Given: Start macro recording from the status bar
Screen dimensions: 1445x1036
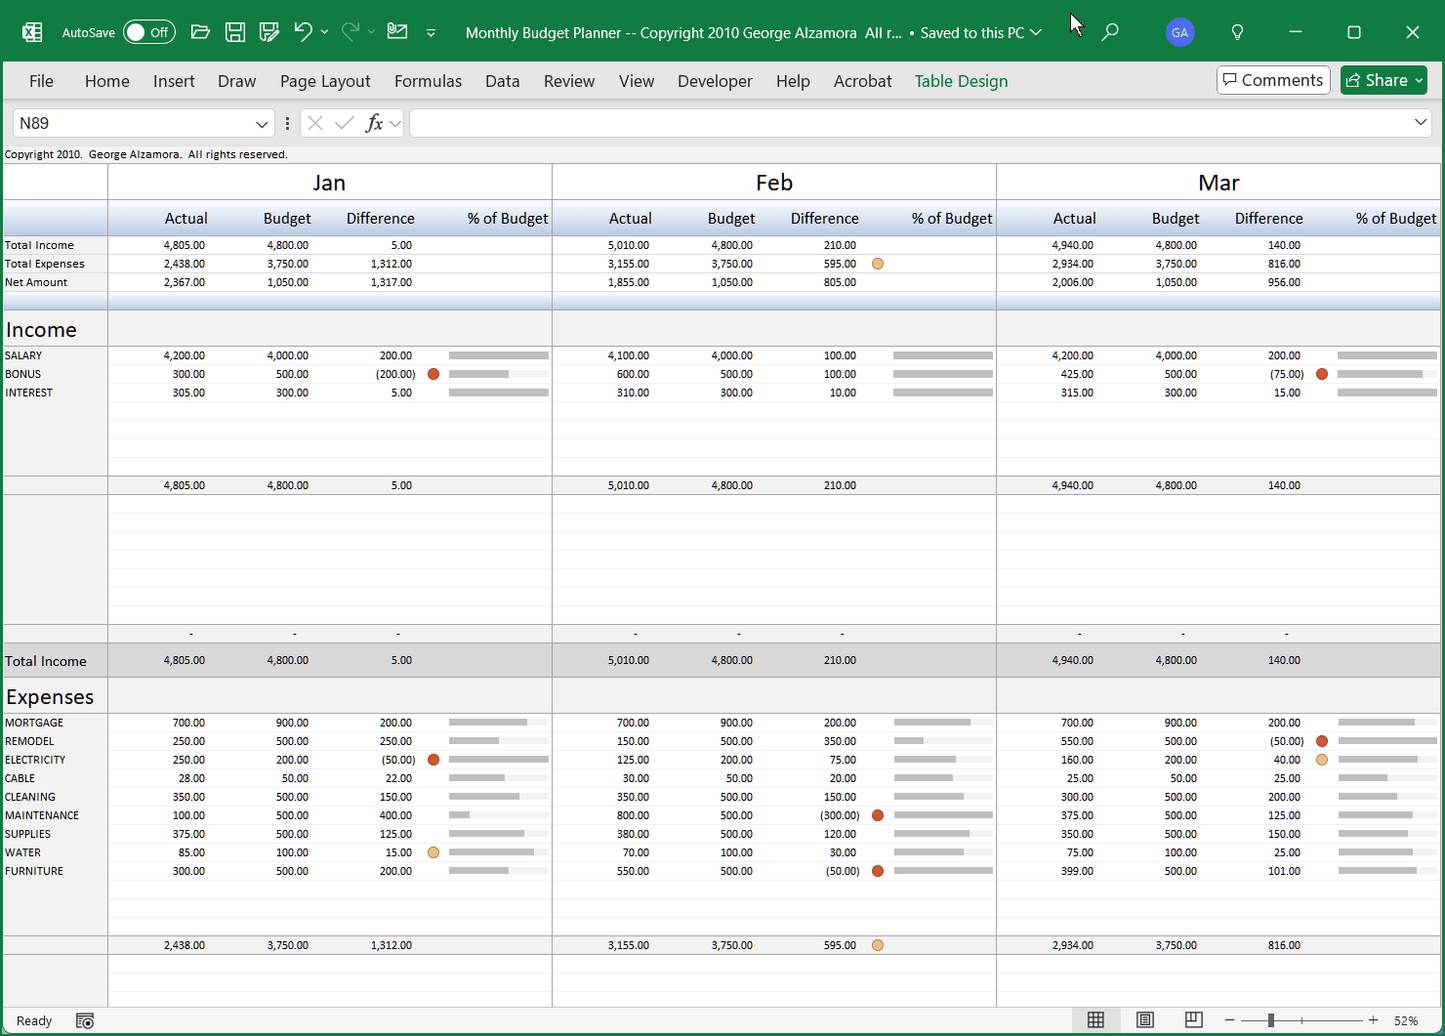Looking at the screenshot, I should click(85, 1020).
